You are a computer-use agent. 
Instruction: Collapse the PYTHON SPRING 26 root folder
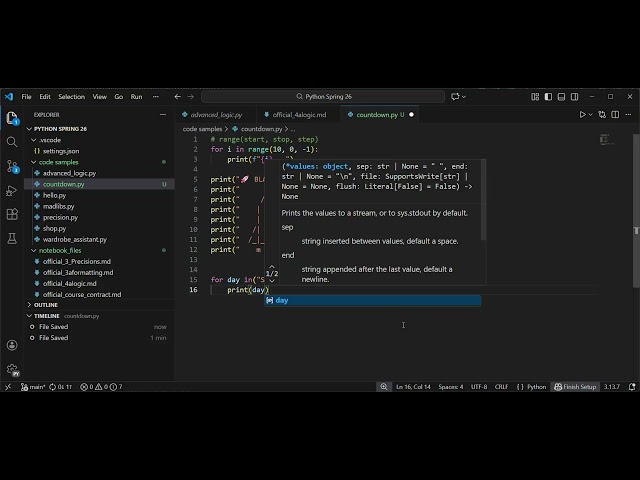[x=99, y=129]
